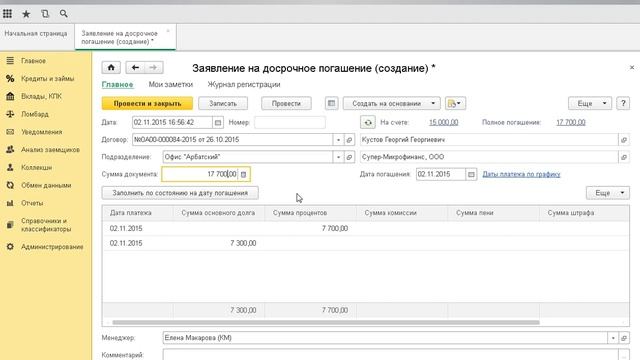Open Кустов Георгий Георгиевич record icon
The height and width of the screenshot is (360, 640).
click(x=624, y=140)
